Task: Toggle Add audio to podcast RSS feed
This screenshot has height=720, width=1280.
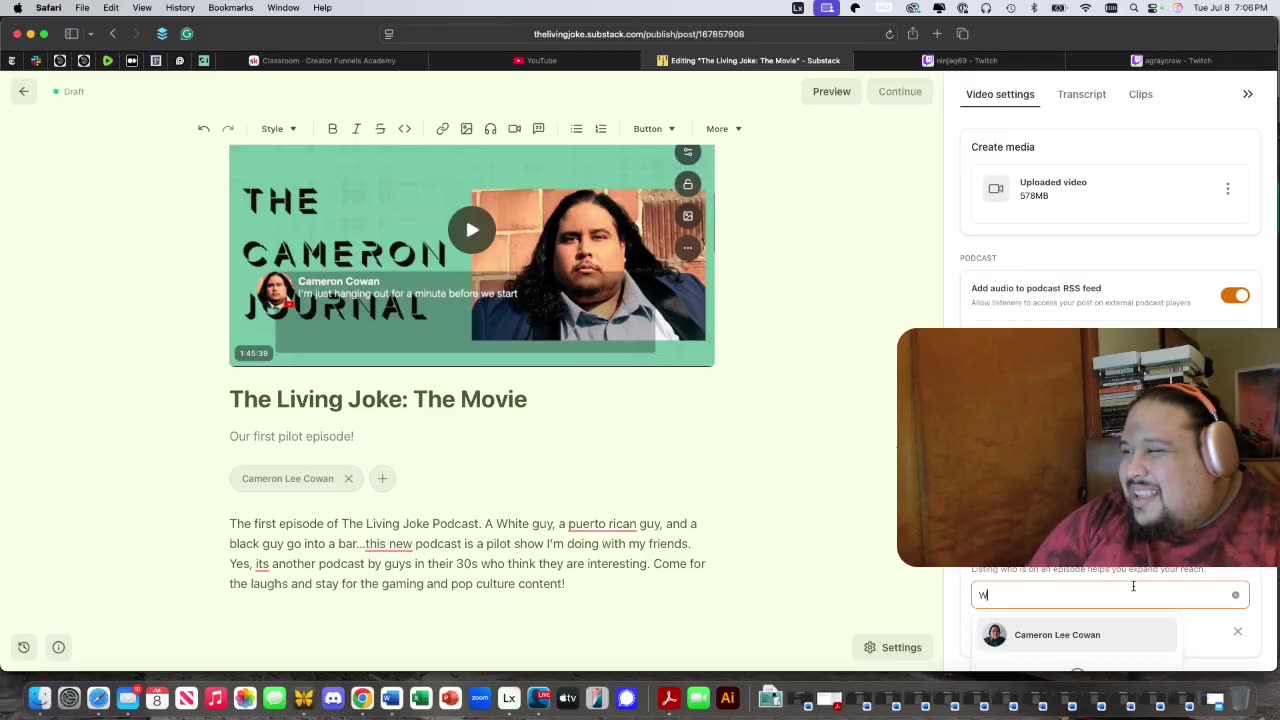Action: tap(1235, 295)
